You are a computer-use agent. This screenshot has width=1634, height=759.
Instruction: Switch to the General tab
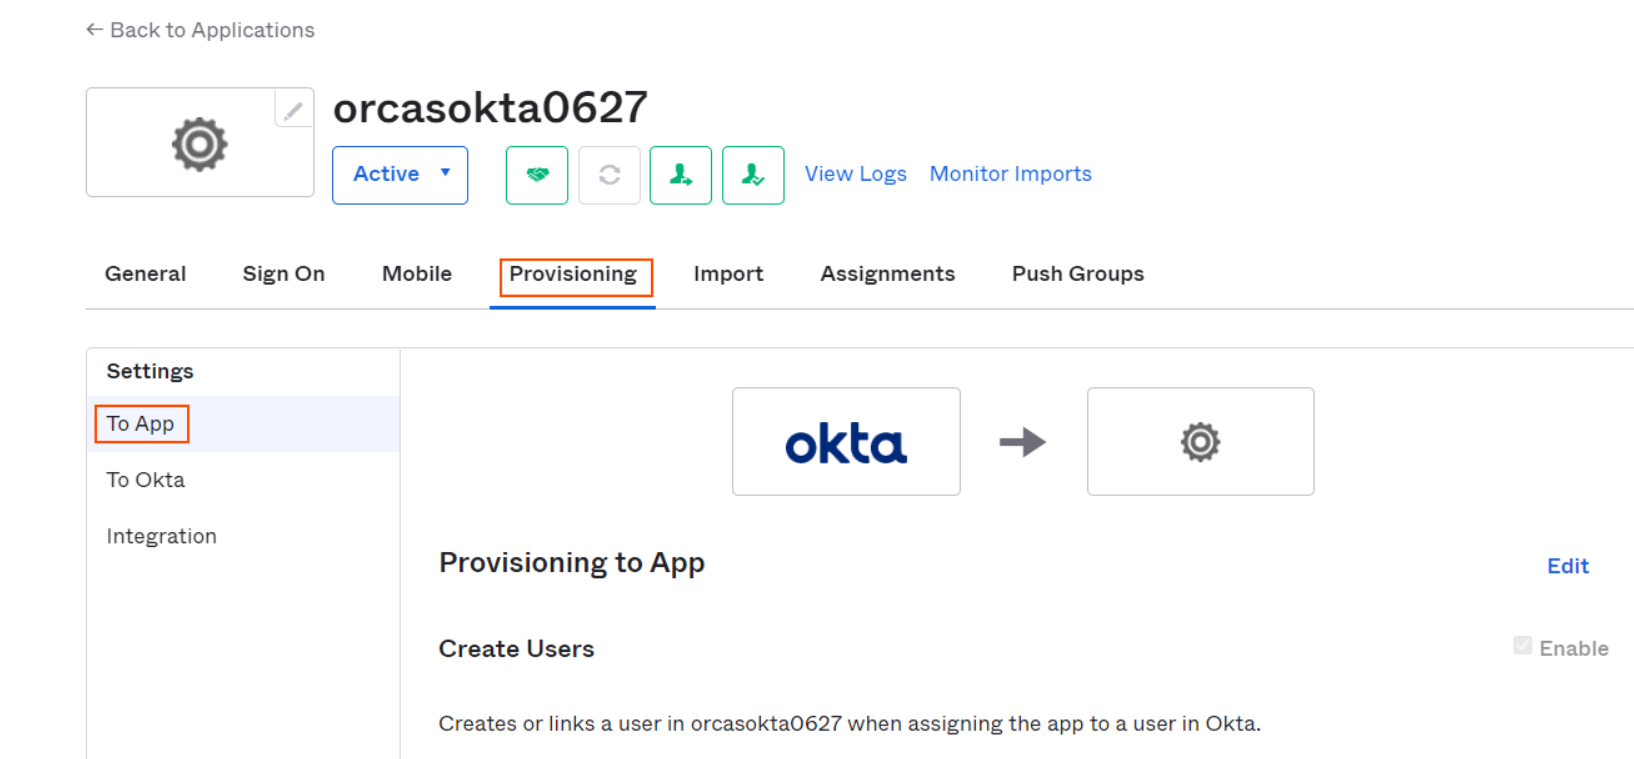pos(145,274)
